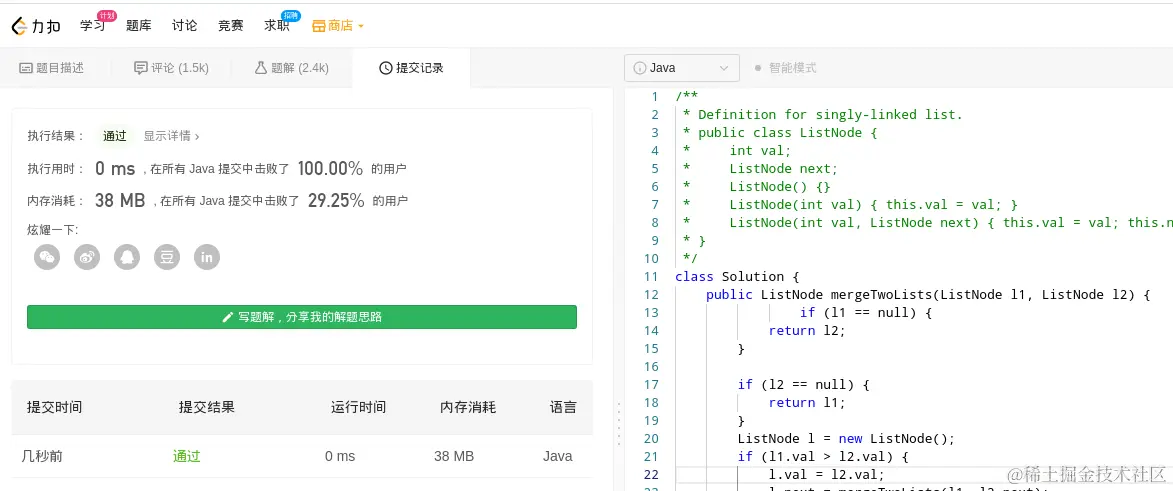Screen dimensions: 1173x491
Task: Click the 29.25% memory percentile
Action: [x=336, y=201]
